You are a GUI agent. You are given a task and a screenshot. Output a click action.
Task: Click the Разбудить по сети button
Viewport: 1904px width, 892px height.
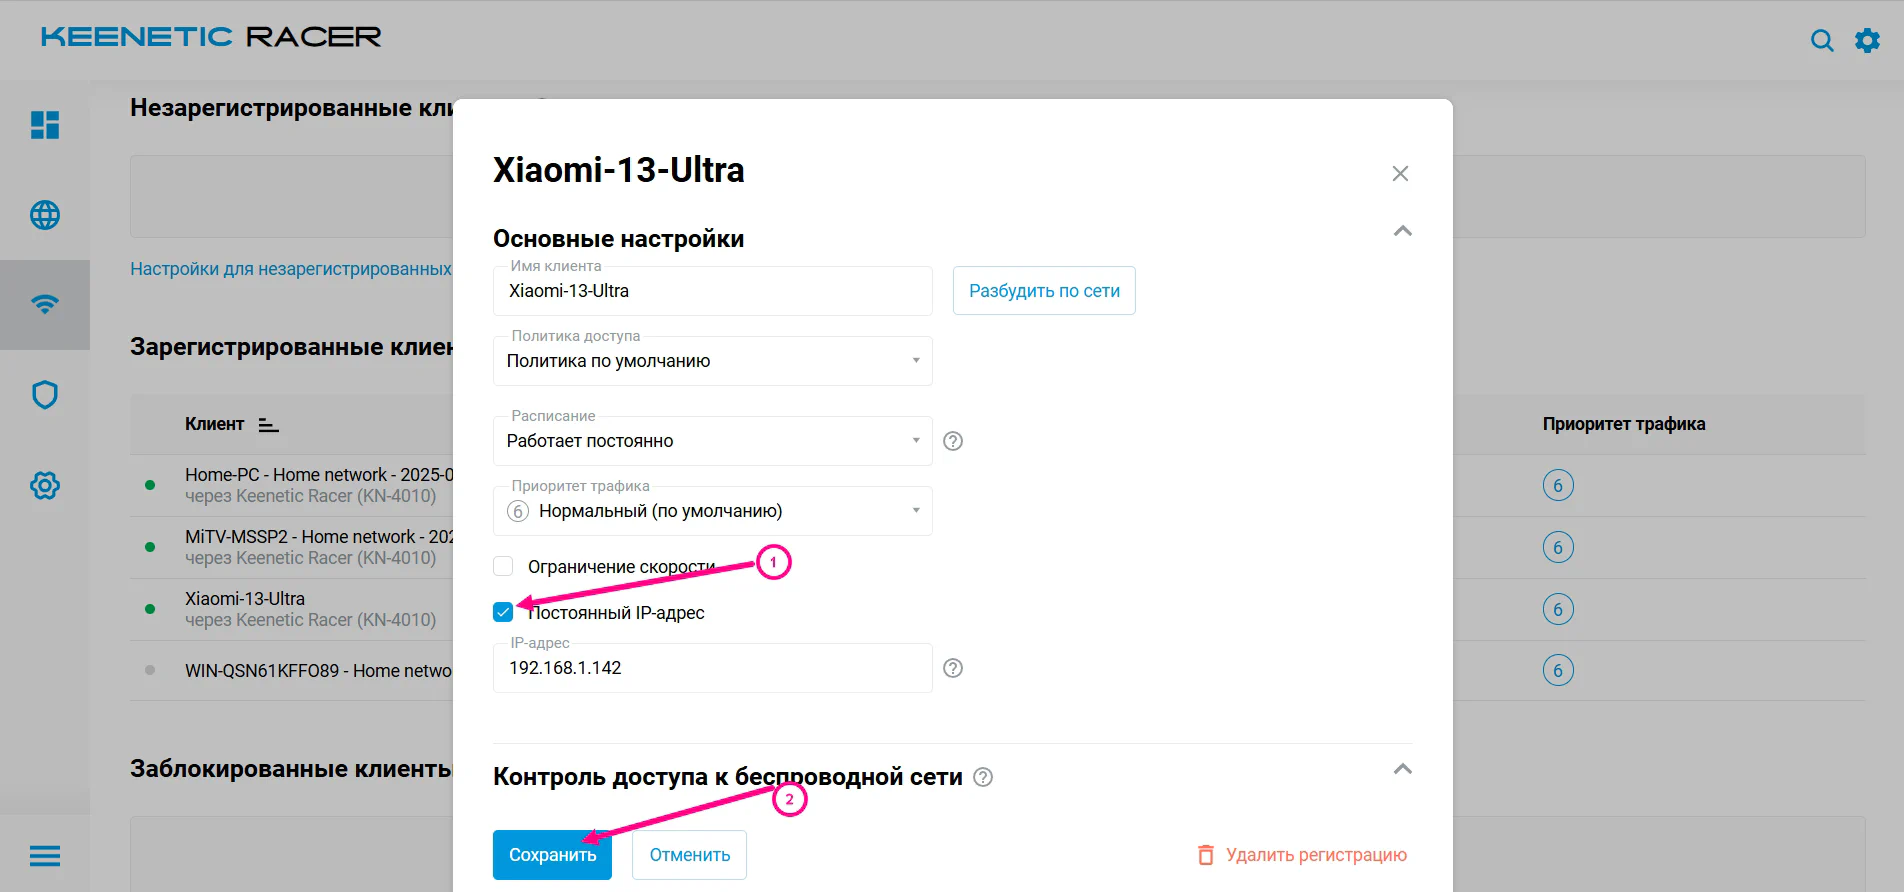point(1044,291)
